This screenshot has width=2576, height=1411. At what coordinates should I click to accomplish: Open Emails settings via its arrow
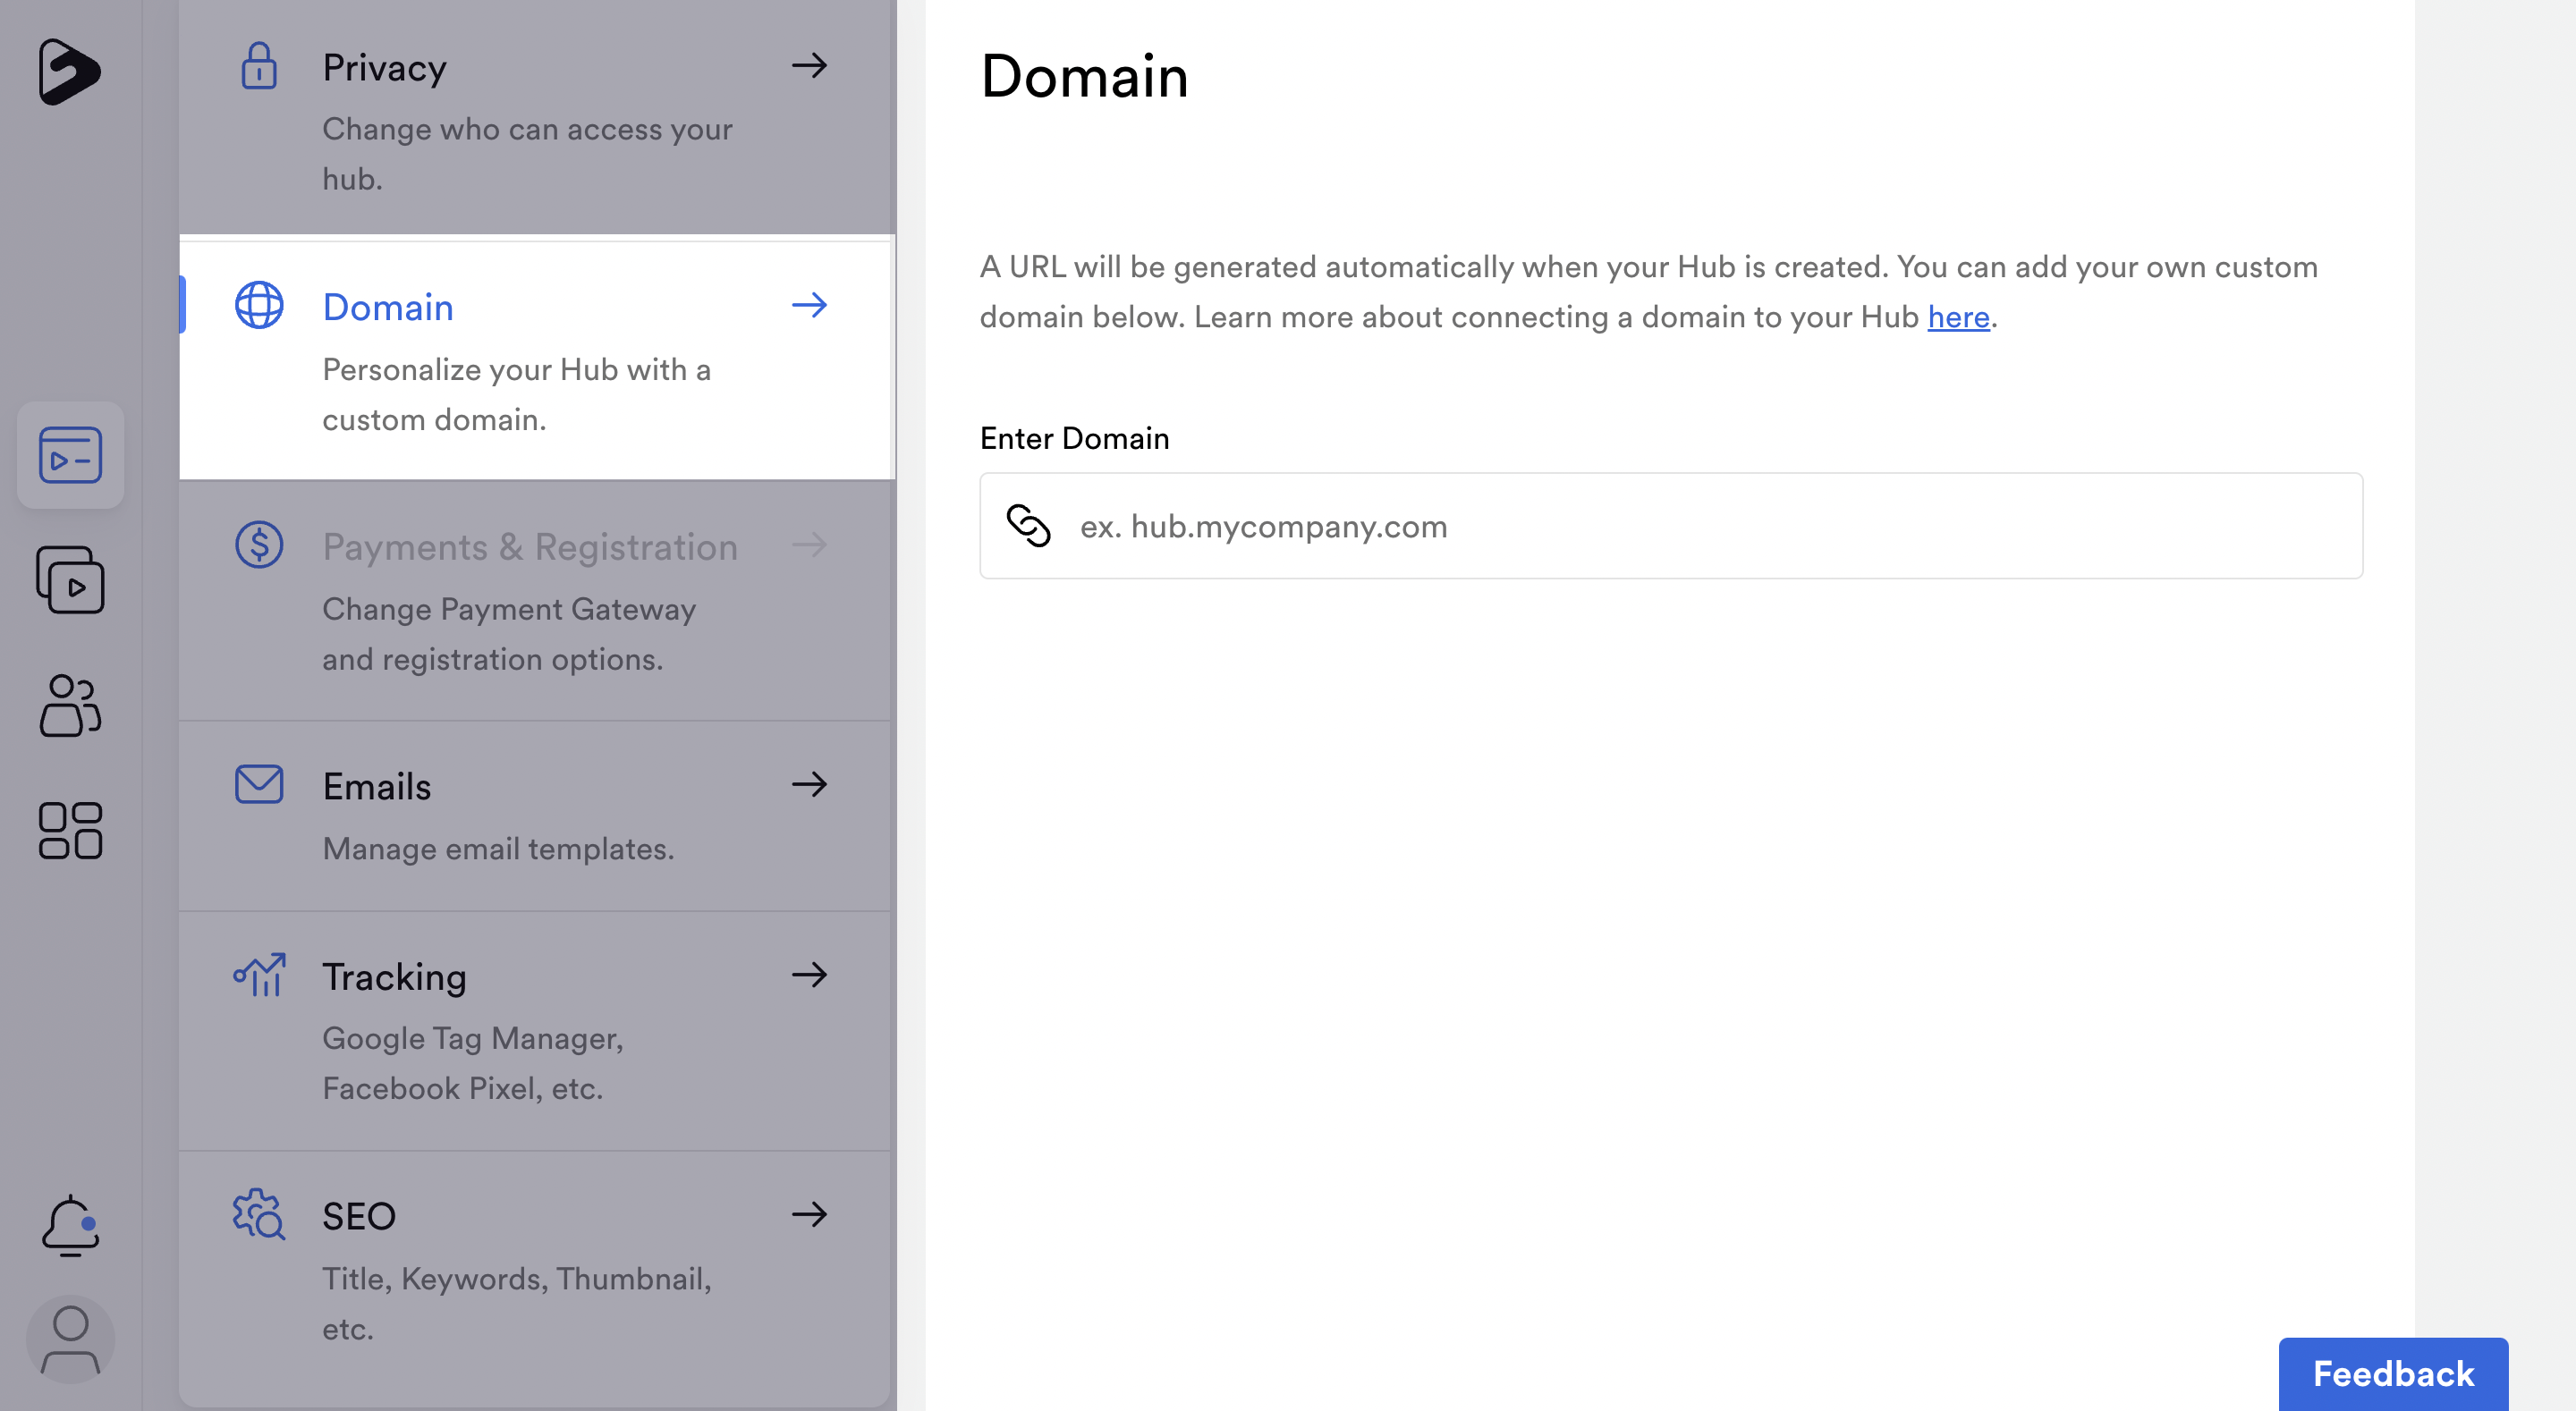[809, 785]
